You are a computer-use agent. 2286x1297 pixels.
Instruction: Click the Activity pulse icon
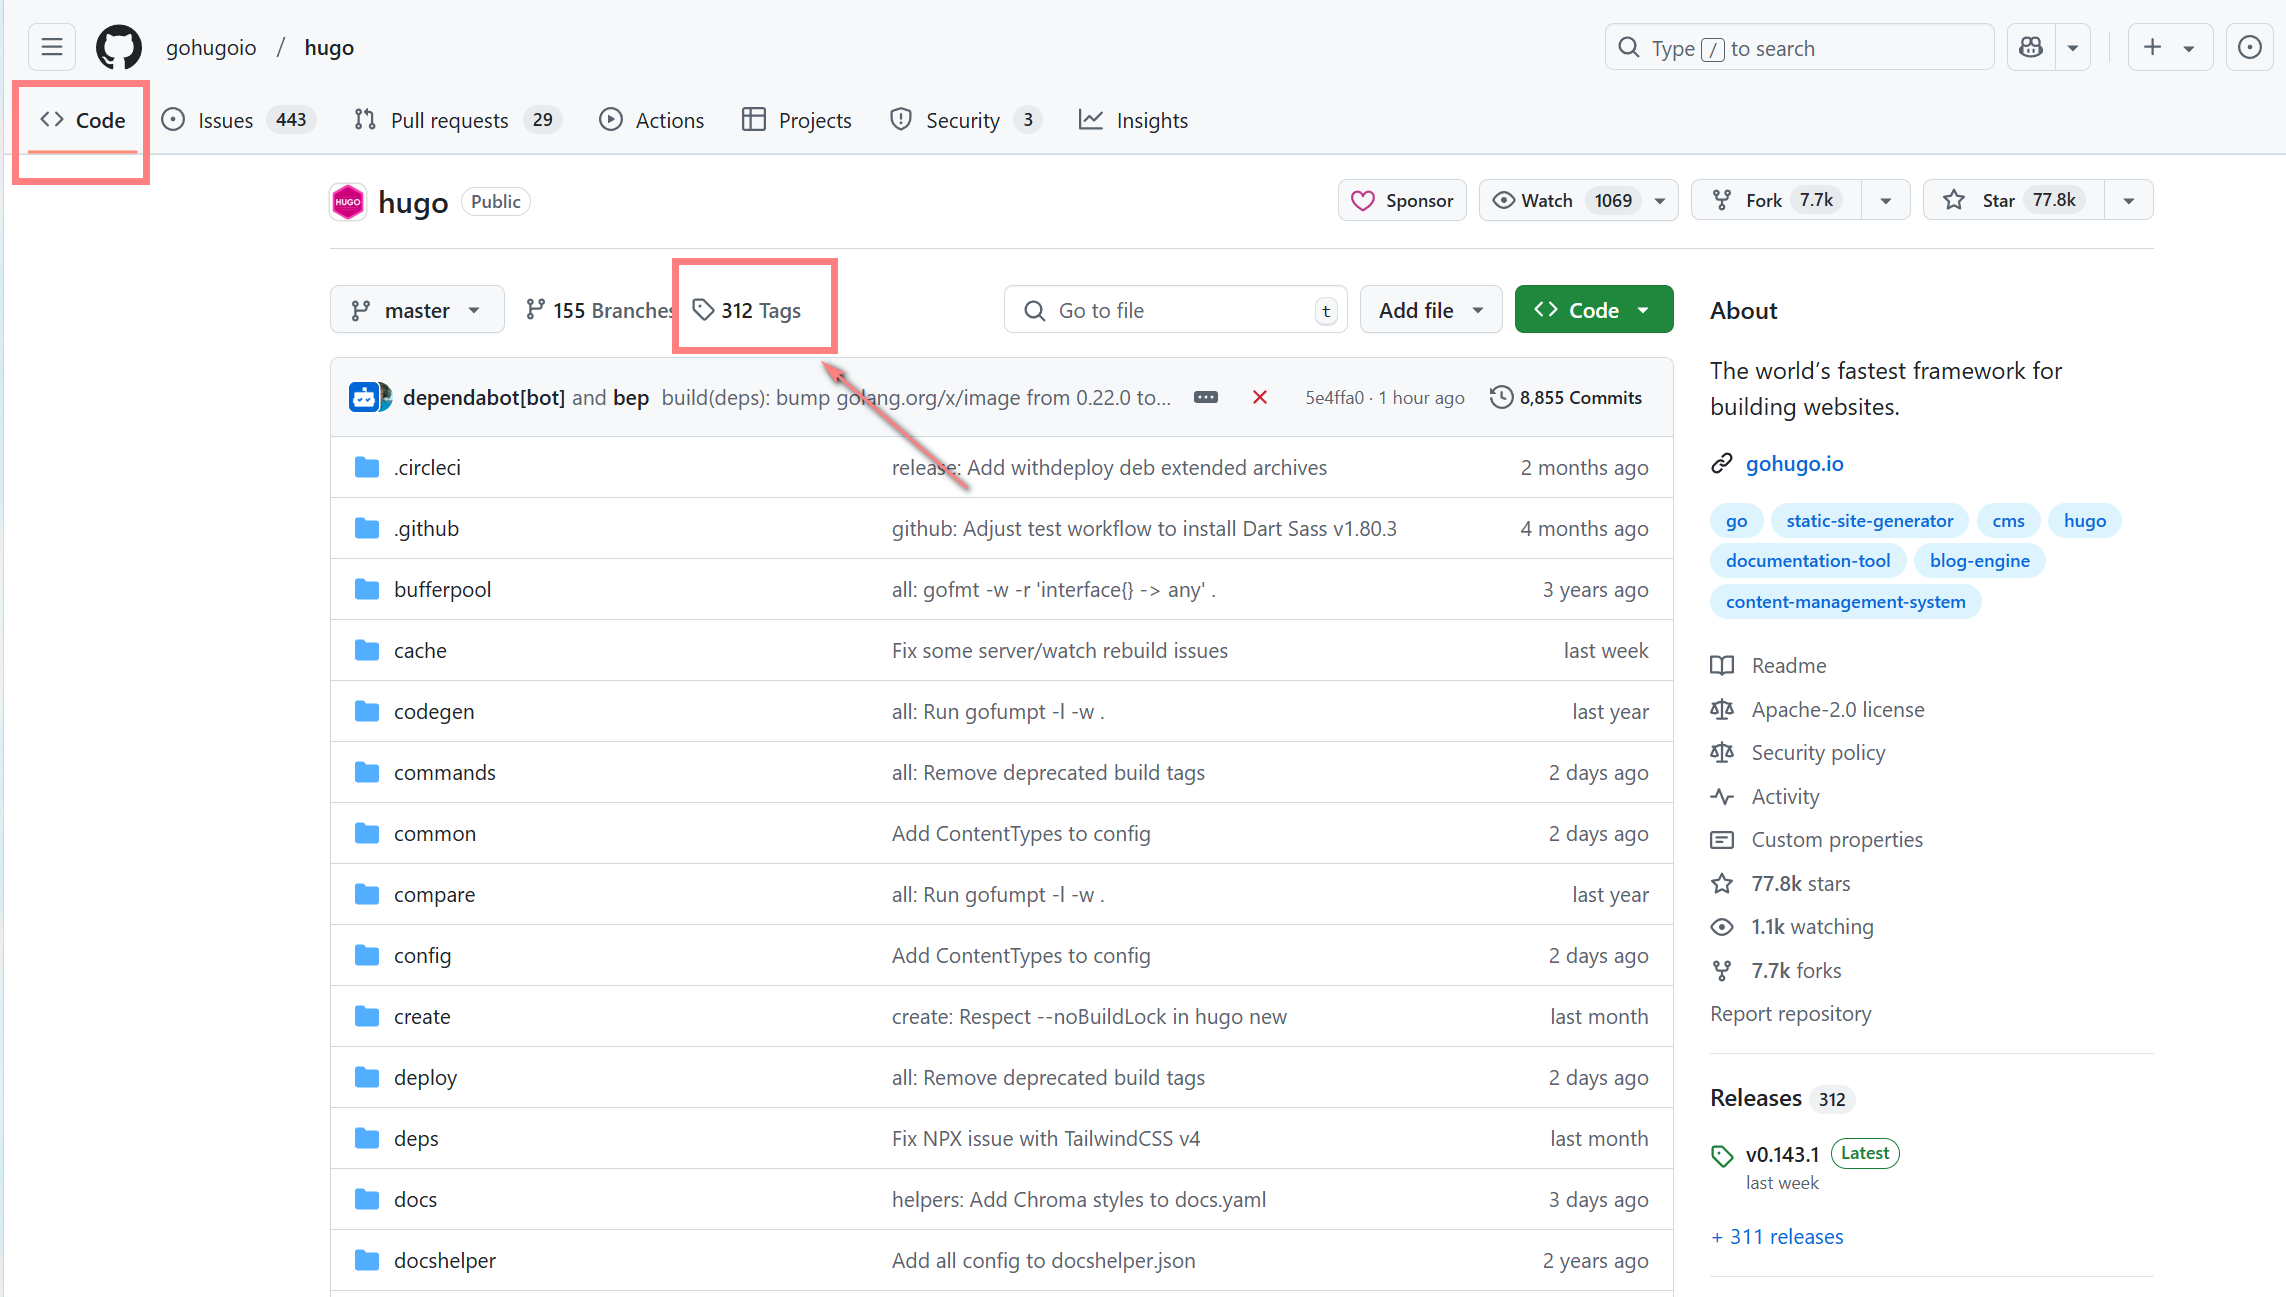click(x=1722, y=796)
